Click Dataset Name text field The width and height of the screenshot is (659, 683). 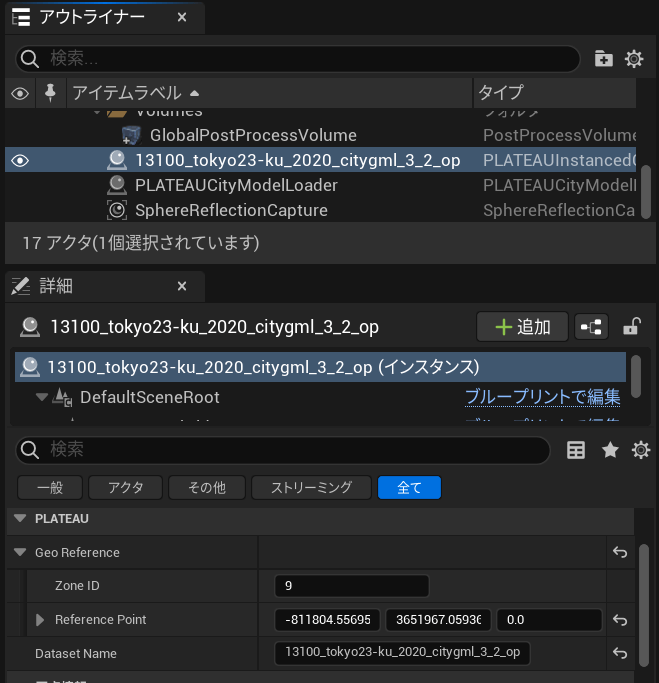[x=402, y=653]
